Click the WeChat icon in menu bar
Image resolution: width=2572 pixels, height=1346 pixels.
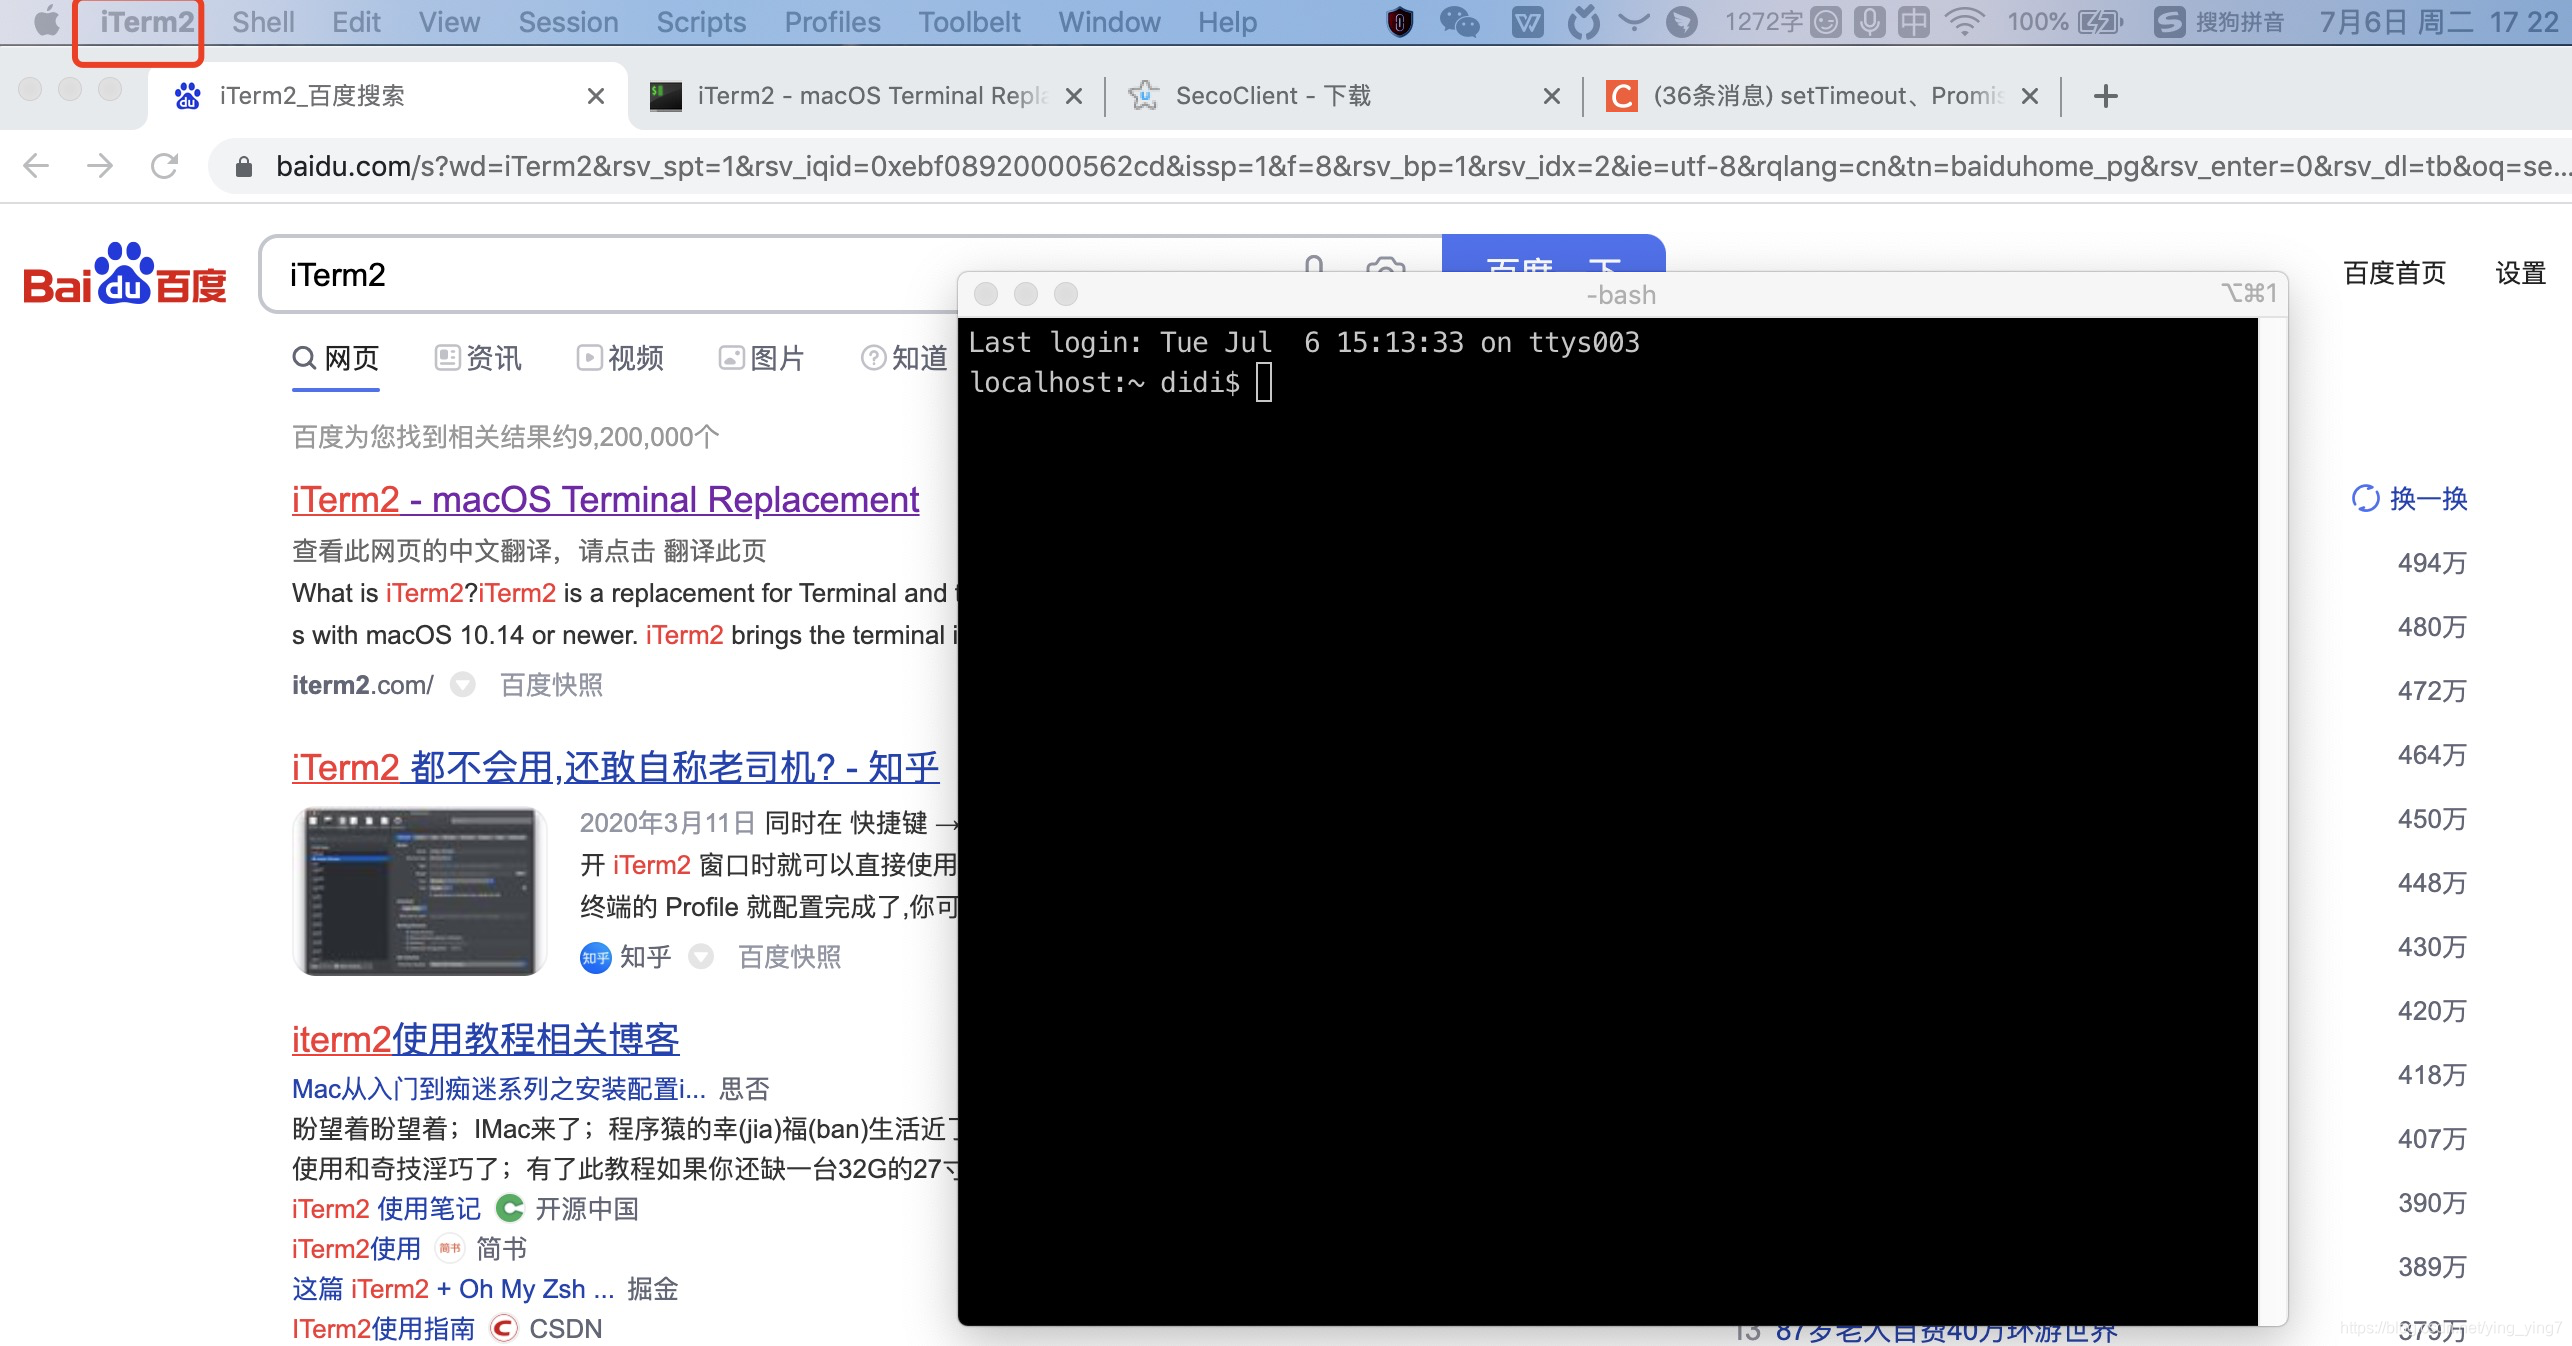(1458, 22)
